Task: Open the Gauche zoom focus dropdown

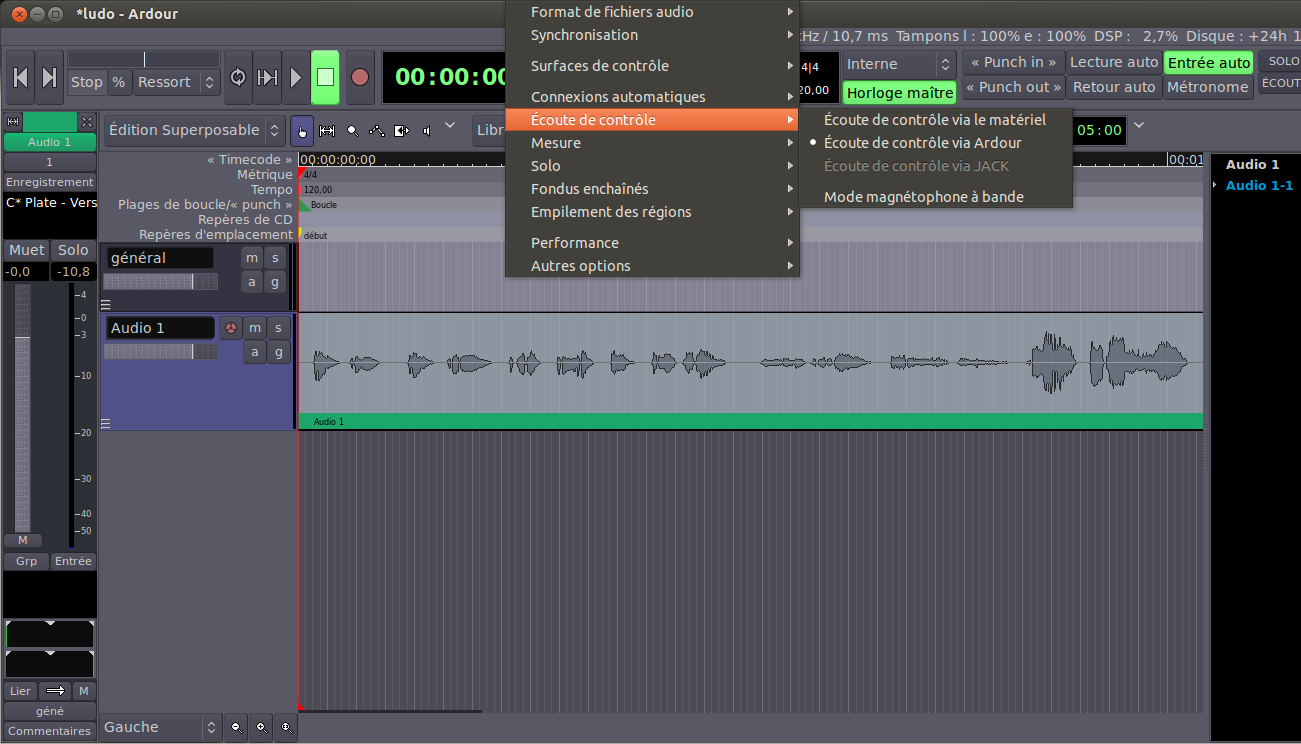Action: tap(160, 727)
